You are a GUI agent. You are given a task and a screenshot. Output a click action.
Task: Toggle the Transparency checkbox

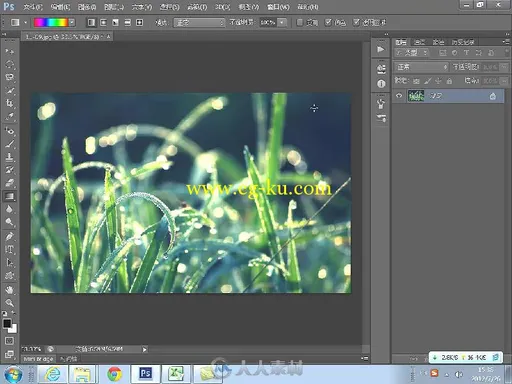tap(356, 22)
